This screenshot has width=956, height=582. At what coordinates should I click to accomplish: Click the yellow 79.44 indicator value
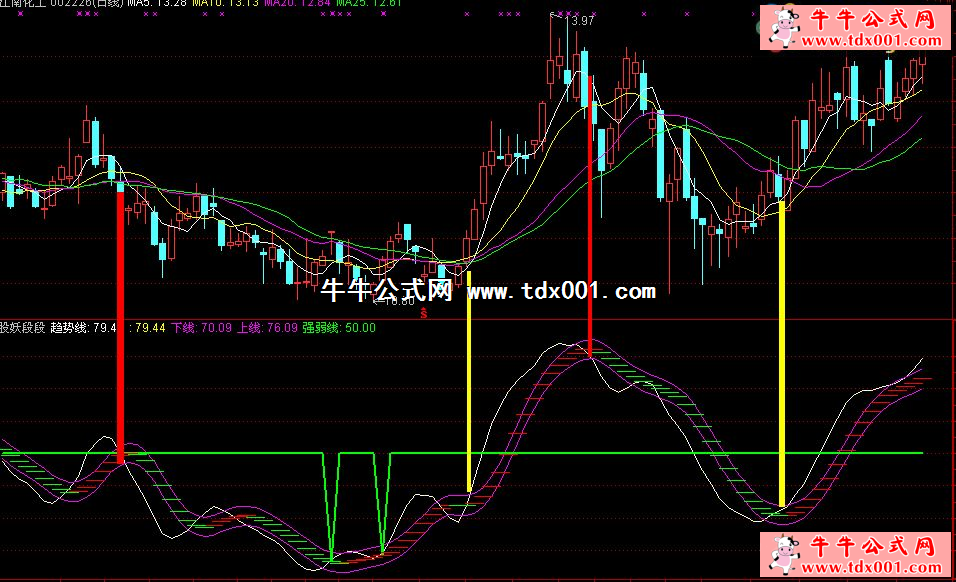[x=150, y=328]
